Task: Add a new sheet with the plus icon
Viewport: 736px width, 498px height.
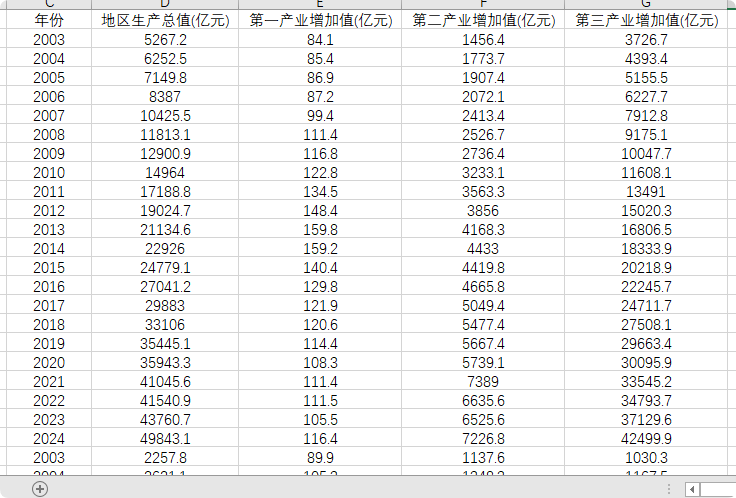Action: tap(40, 489)
